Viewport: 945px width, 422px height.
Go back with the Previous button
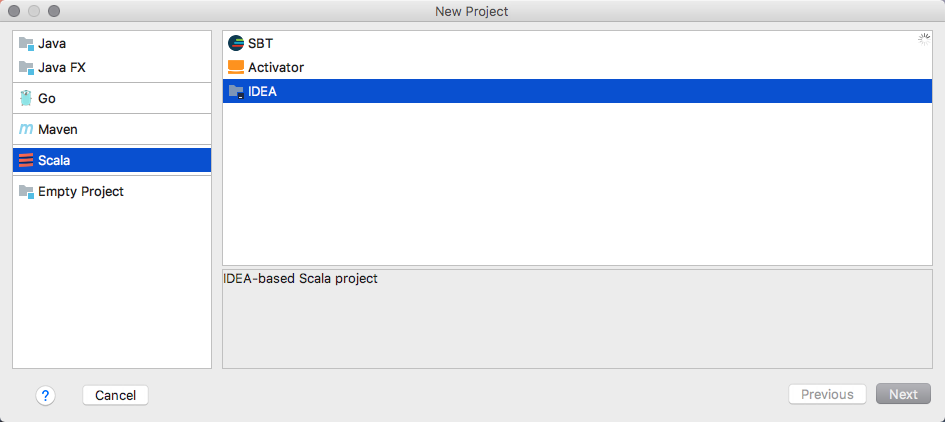[x=827, y=394]
